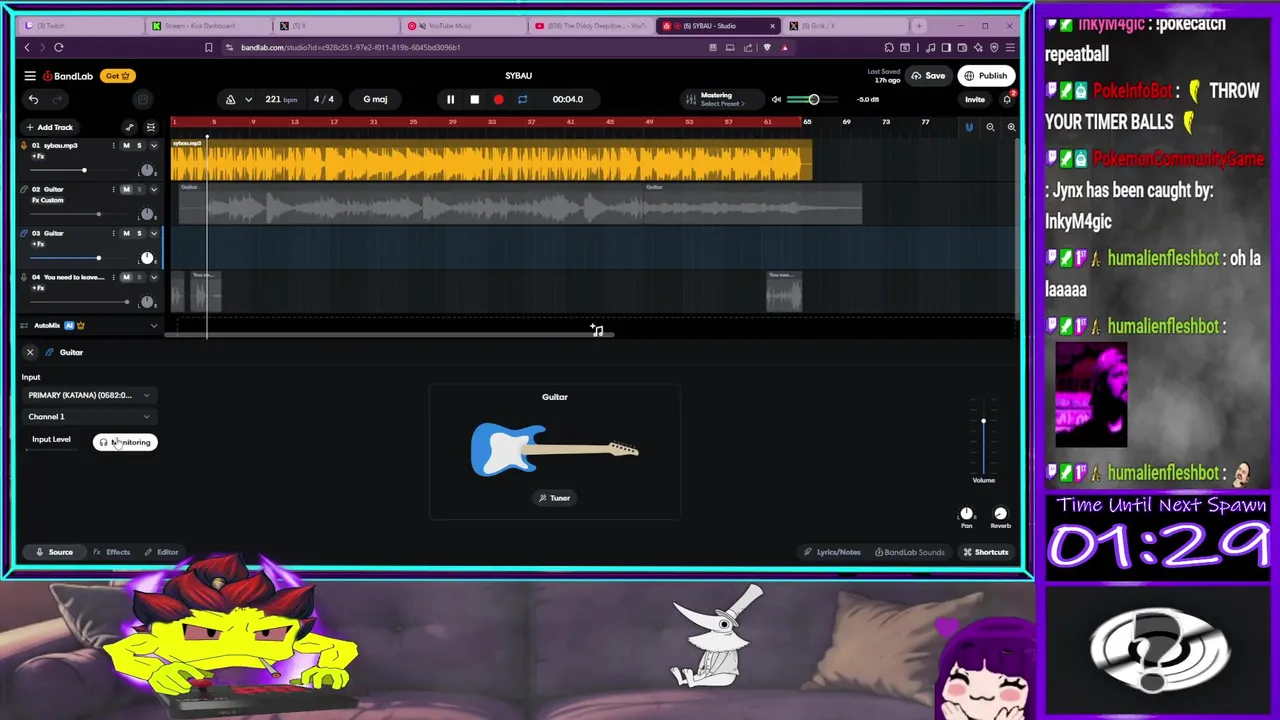Start recording with the red record button
Viewport: 1280px width, 720px height.
point(498,99)
